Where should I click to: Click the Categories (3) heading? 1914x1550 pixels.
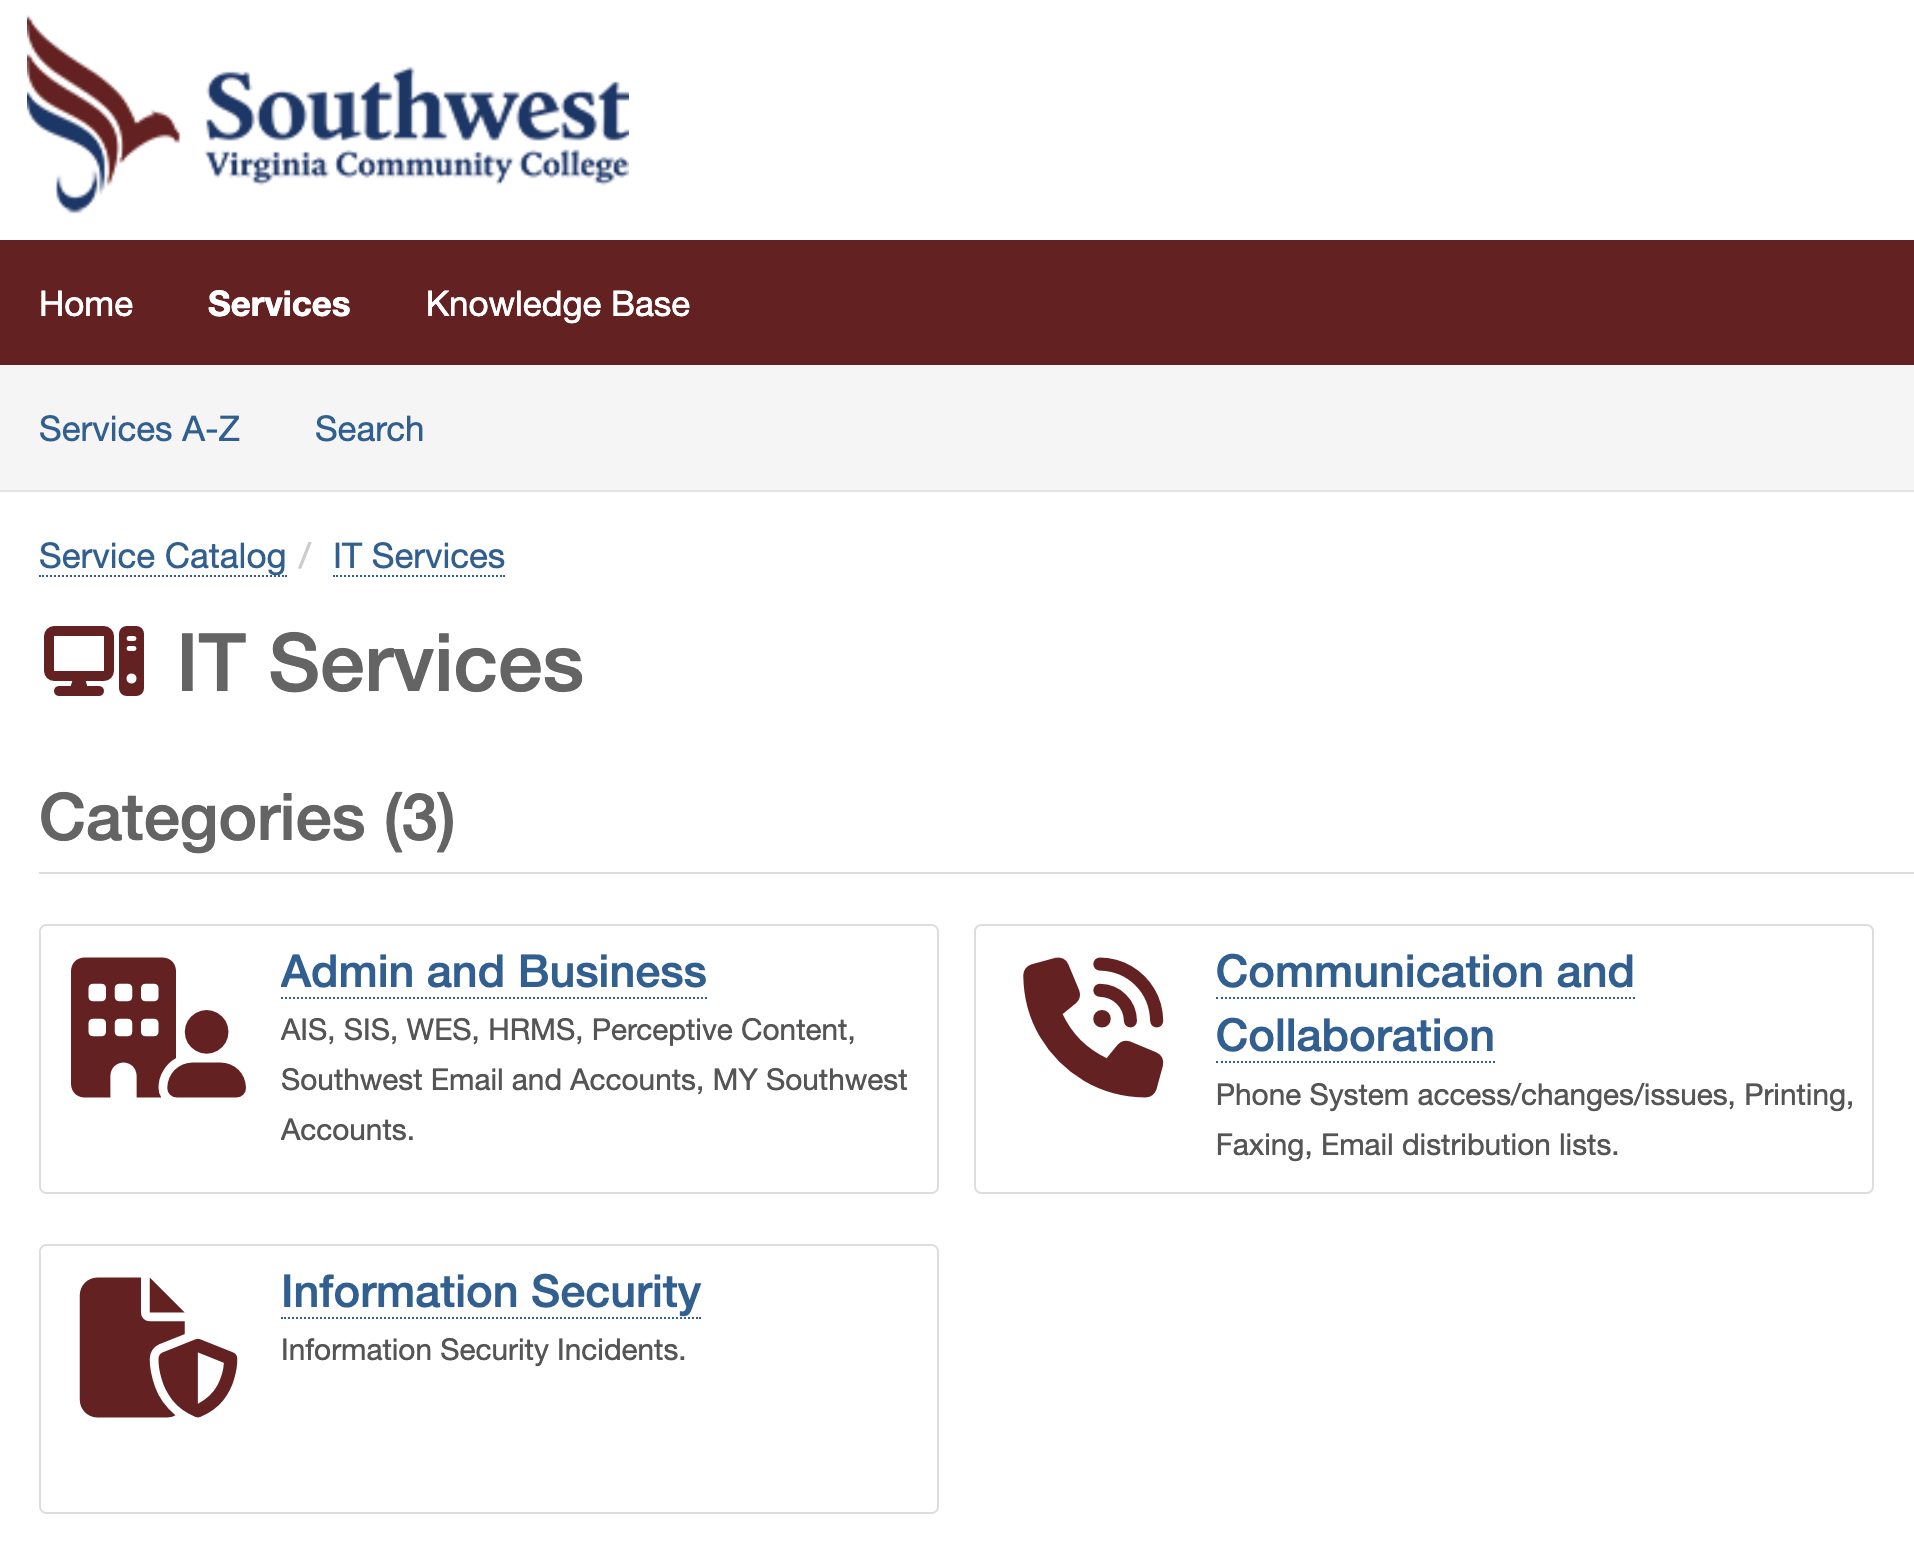coord(247,818)
